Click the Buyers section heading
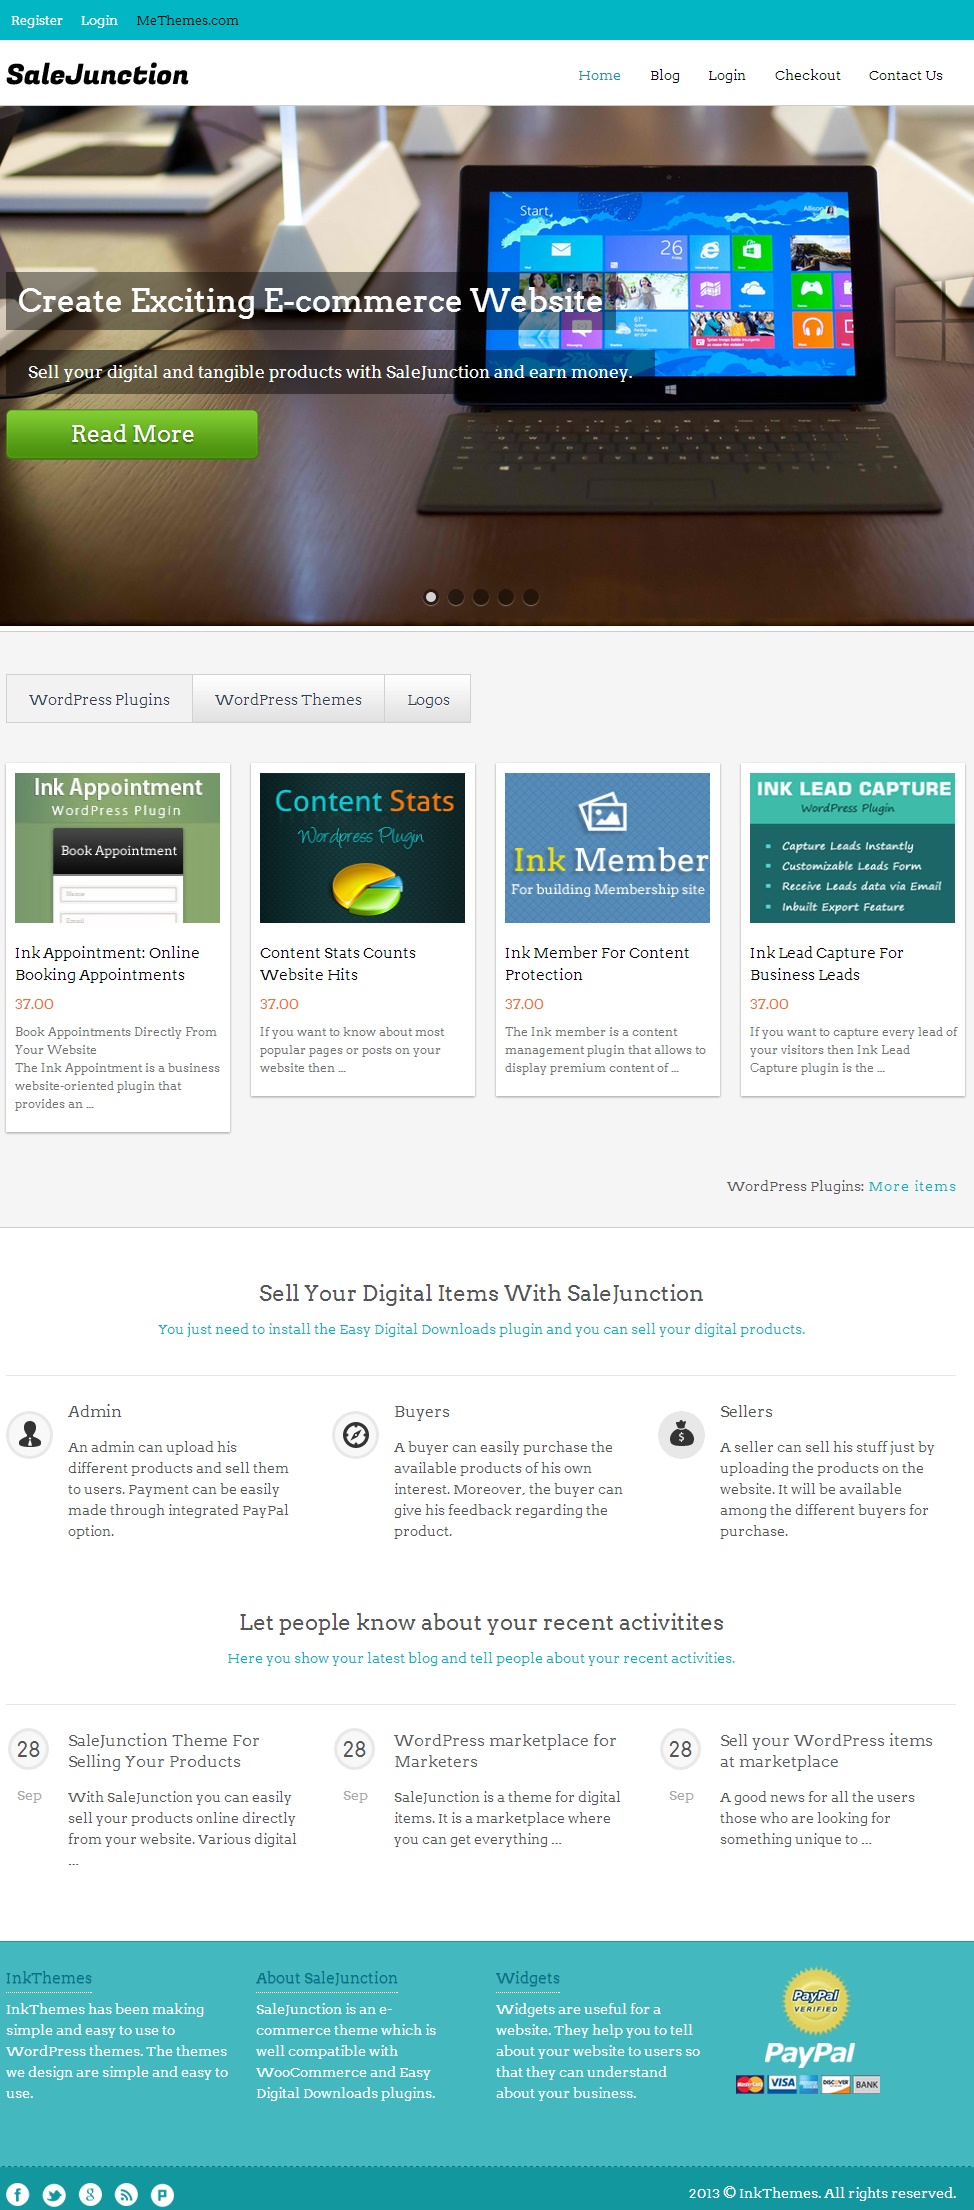 pyautogui.click(x=422, y=1411)
